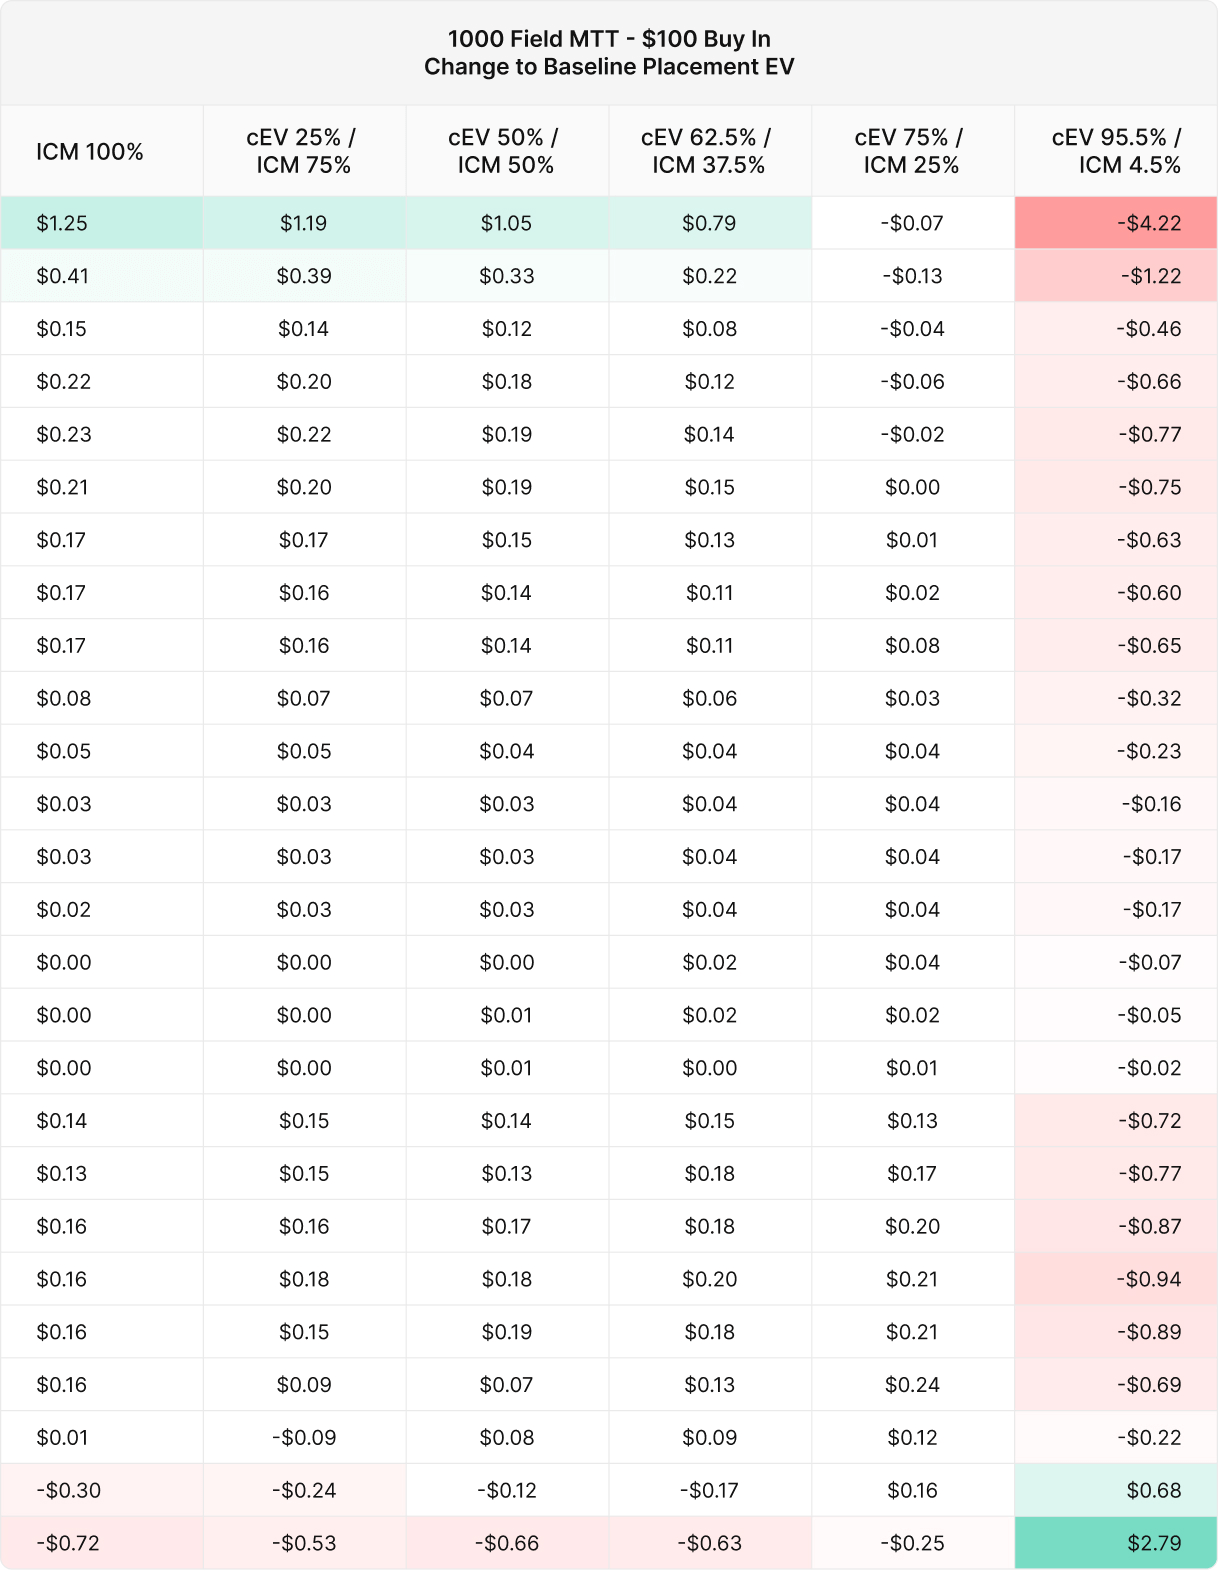The height and width of the screenshot is (1571, 1219).
Task: Select the $1.19 cell in the first row
Action: 303,223
